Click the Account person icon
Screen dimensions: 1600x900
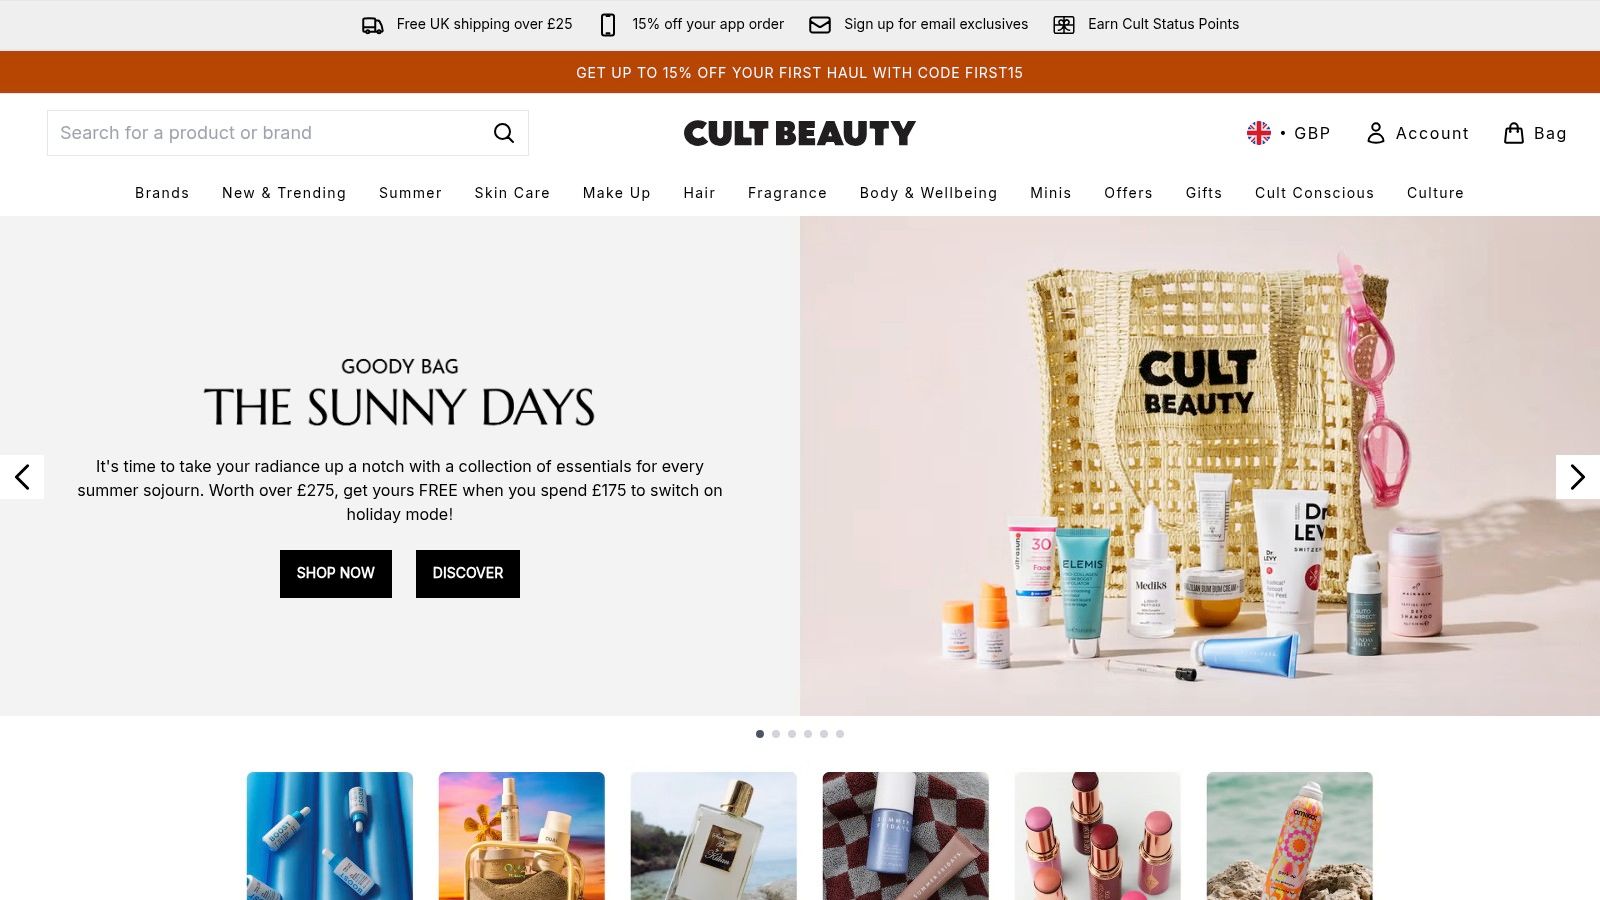click(1376, 133)
